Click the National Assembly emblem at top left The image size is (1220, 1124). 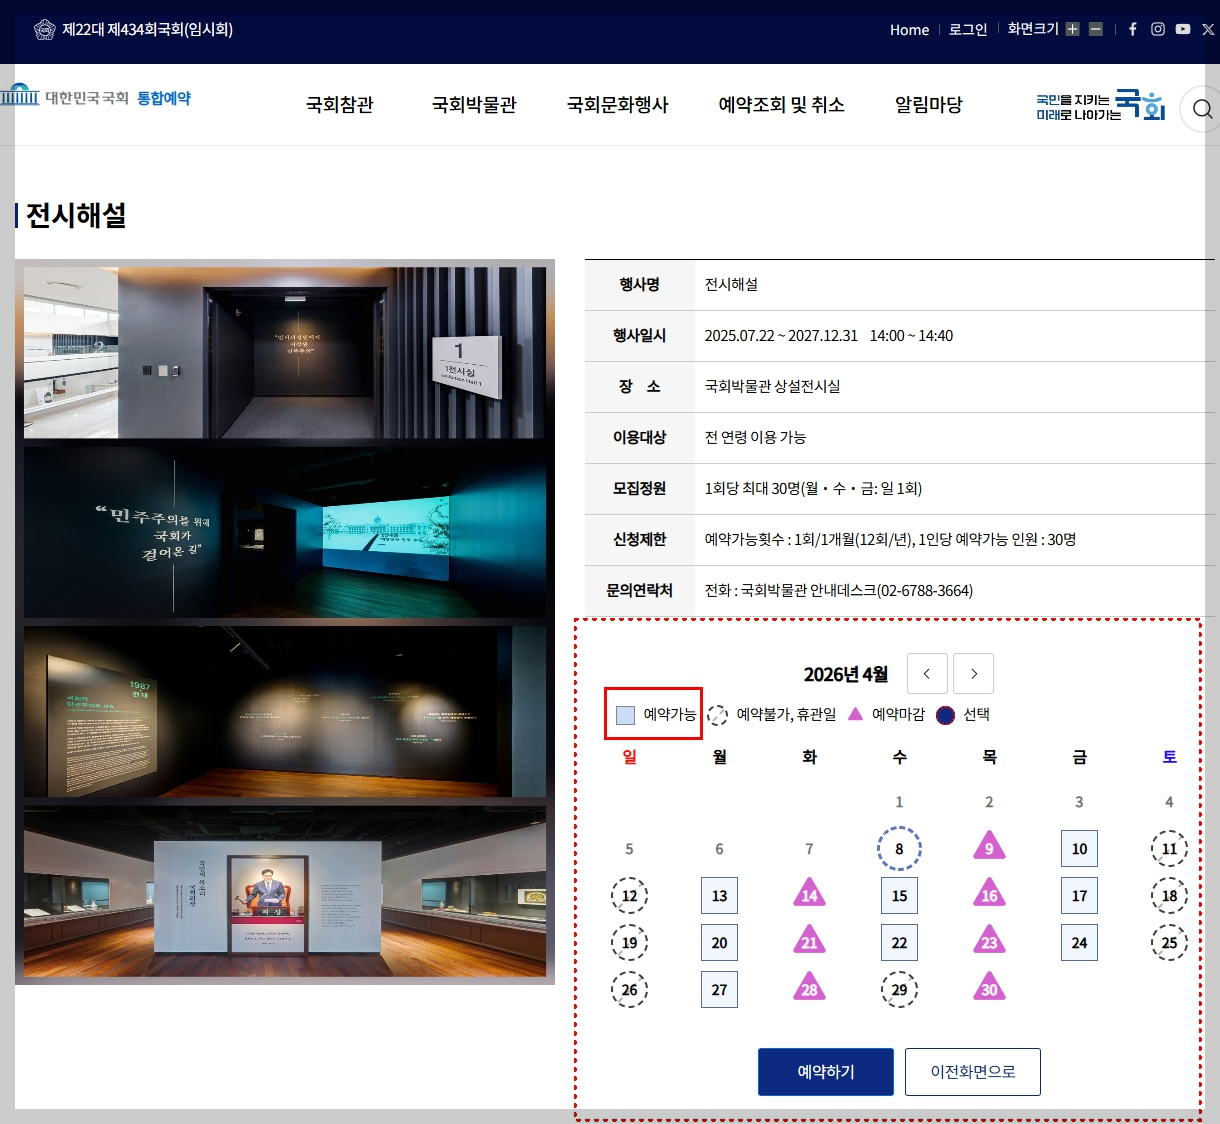[x=44, y=29]
